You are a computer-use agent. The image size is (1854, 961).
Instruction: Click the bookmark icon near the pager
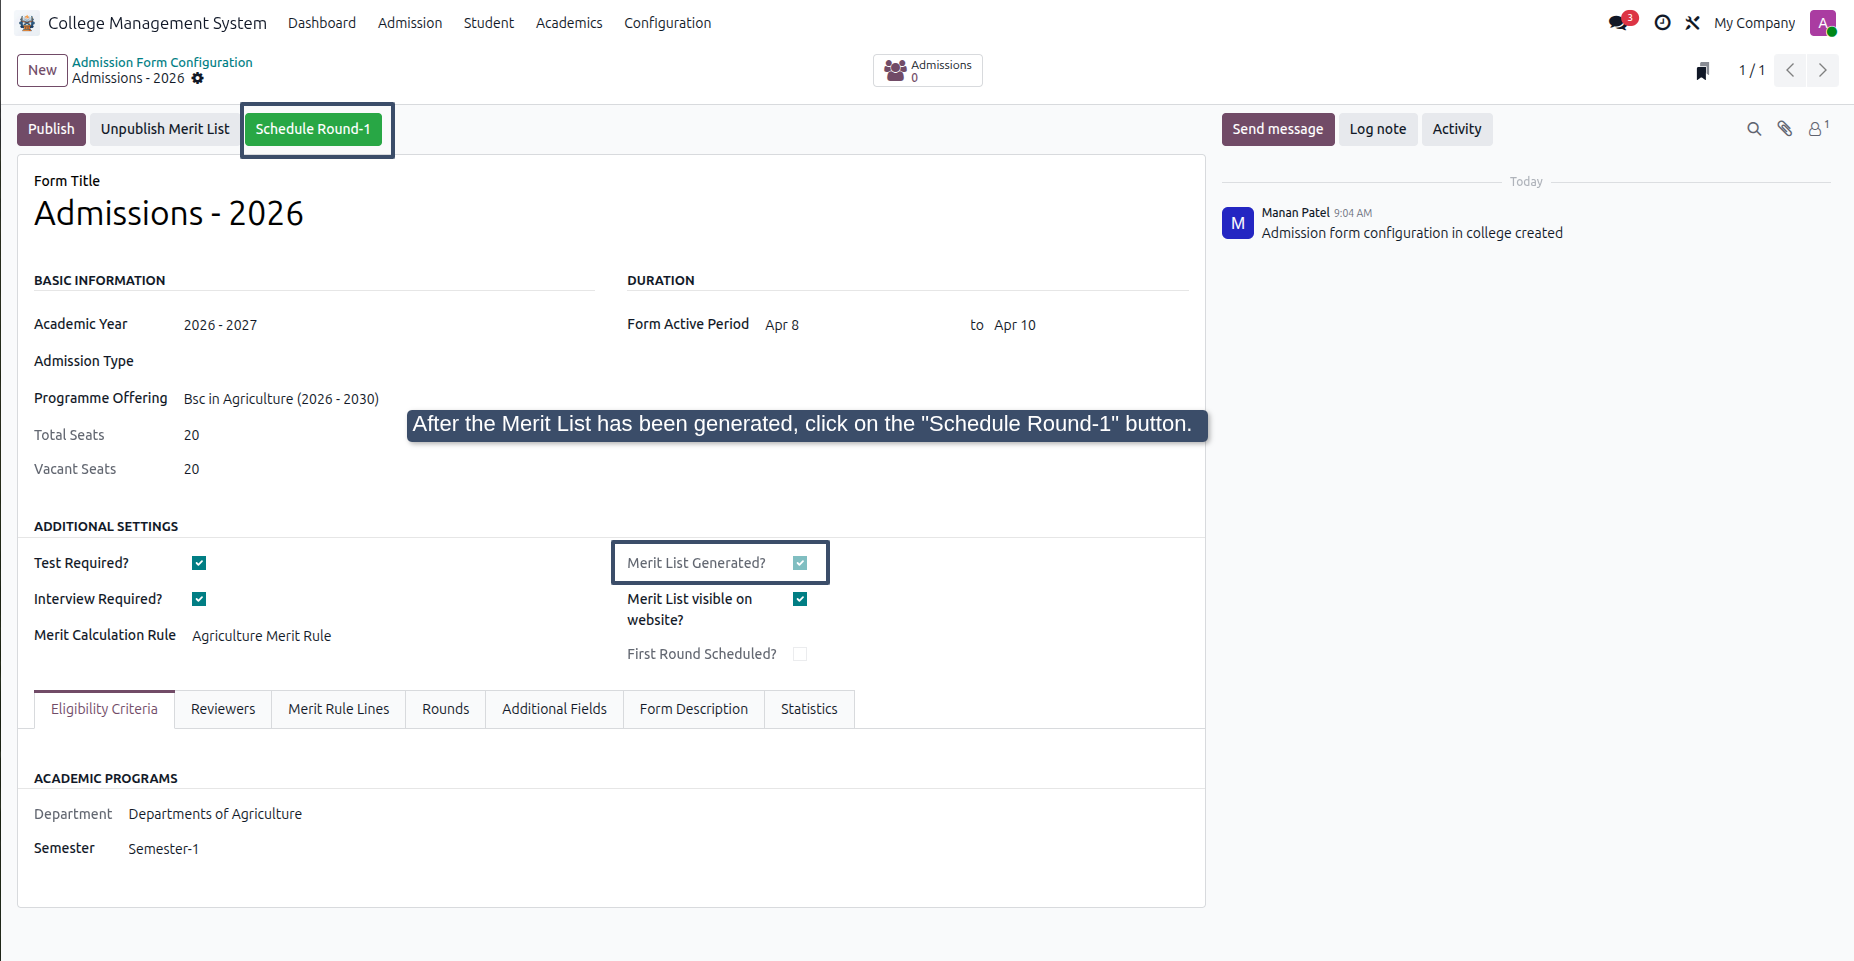coord(1702,70)
